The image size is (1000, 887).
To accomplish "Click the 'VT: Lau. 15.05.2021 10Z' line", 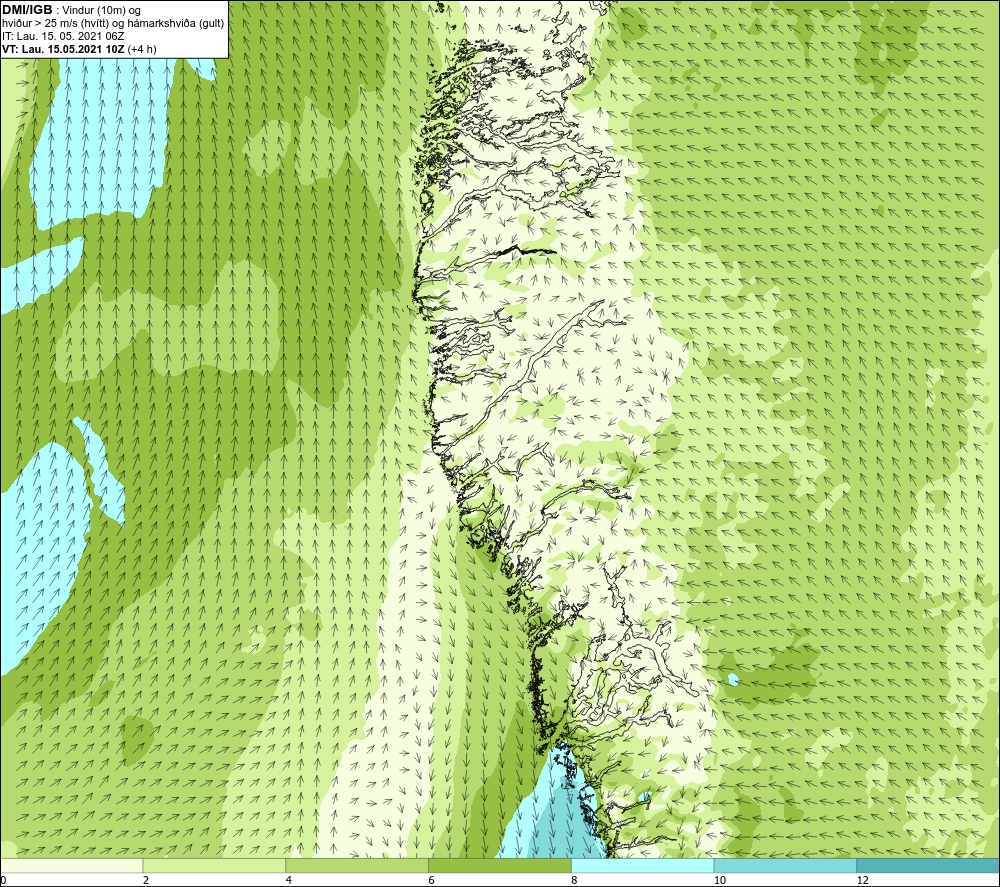I will coord(63,49).
